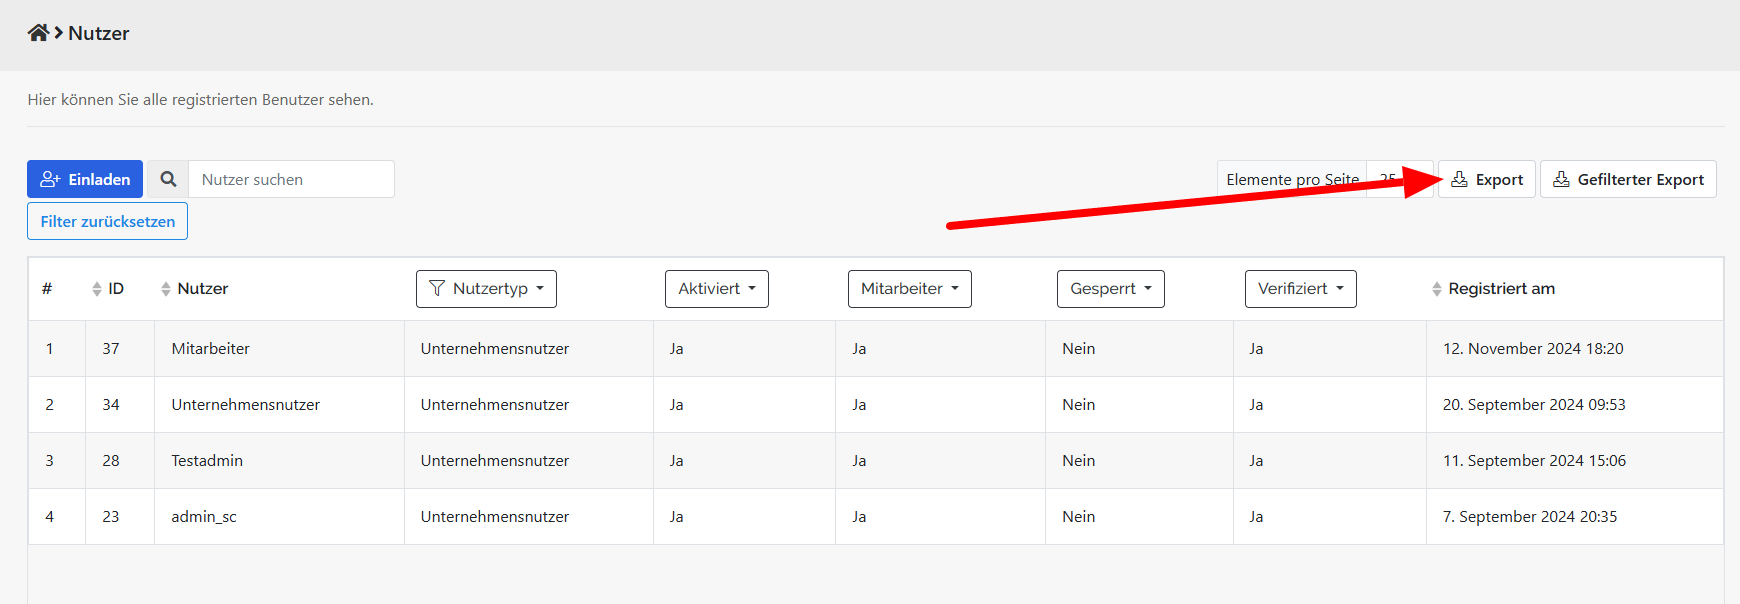Open the Mitarbeiter filter dropdown
The image size is (1740, 604).
click(x=909, y=289)
